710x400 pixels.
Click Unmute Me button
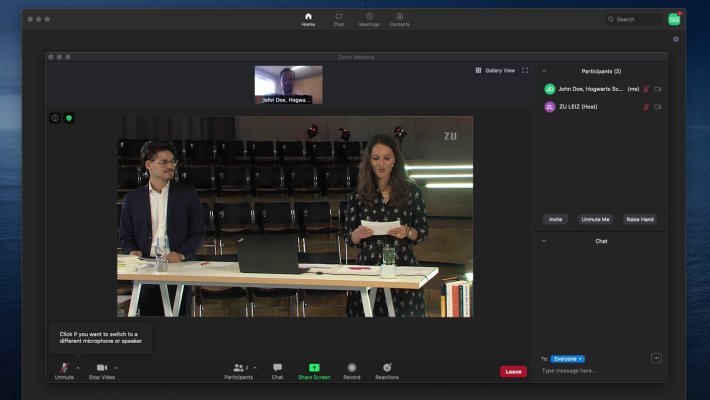click(x=595, y=219)
